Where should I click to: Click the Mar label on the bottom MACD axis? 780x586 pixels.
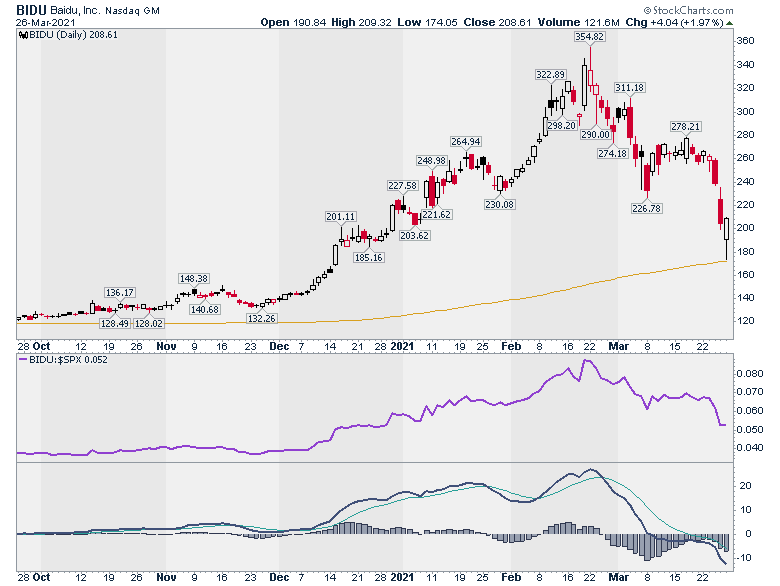[618, 577]
